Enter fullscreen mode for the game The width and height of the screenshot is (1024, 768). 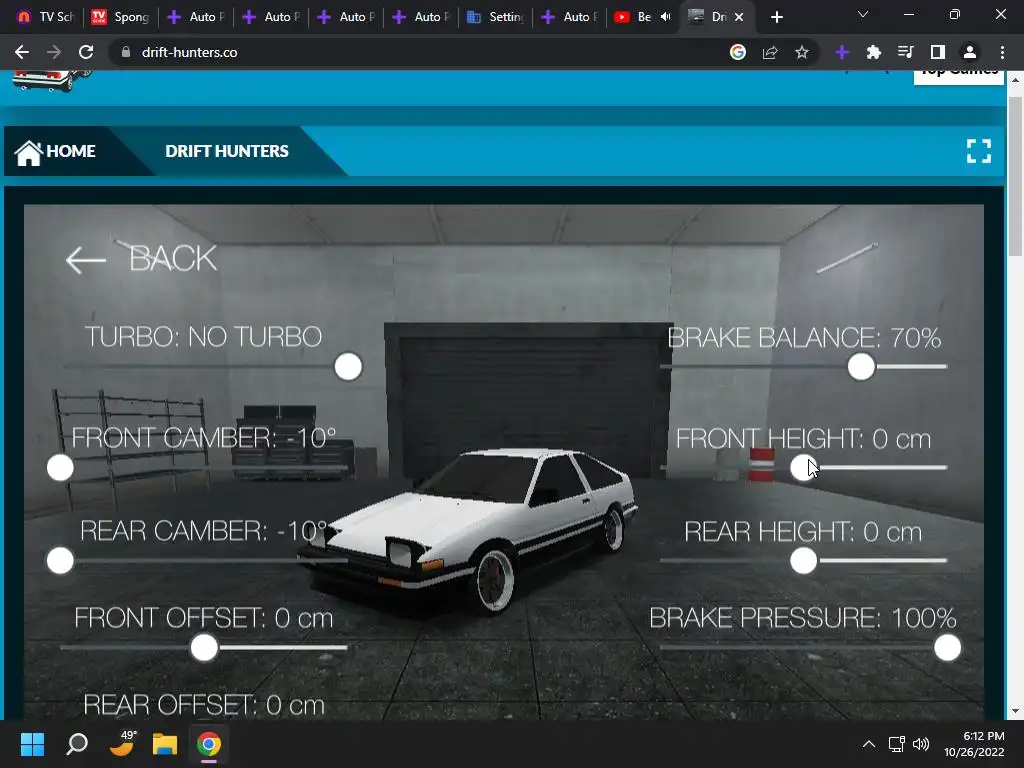pyautogui.click(x=978, y=151)
